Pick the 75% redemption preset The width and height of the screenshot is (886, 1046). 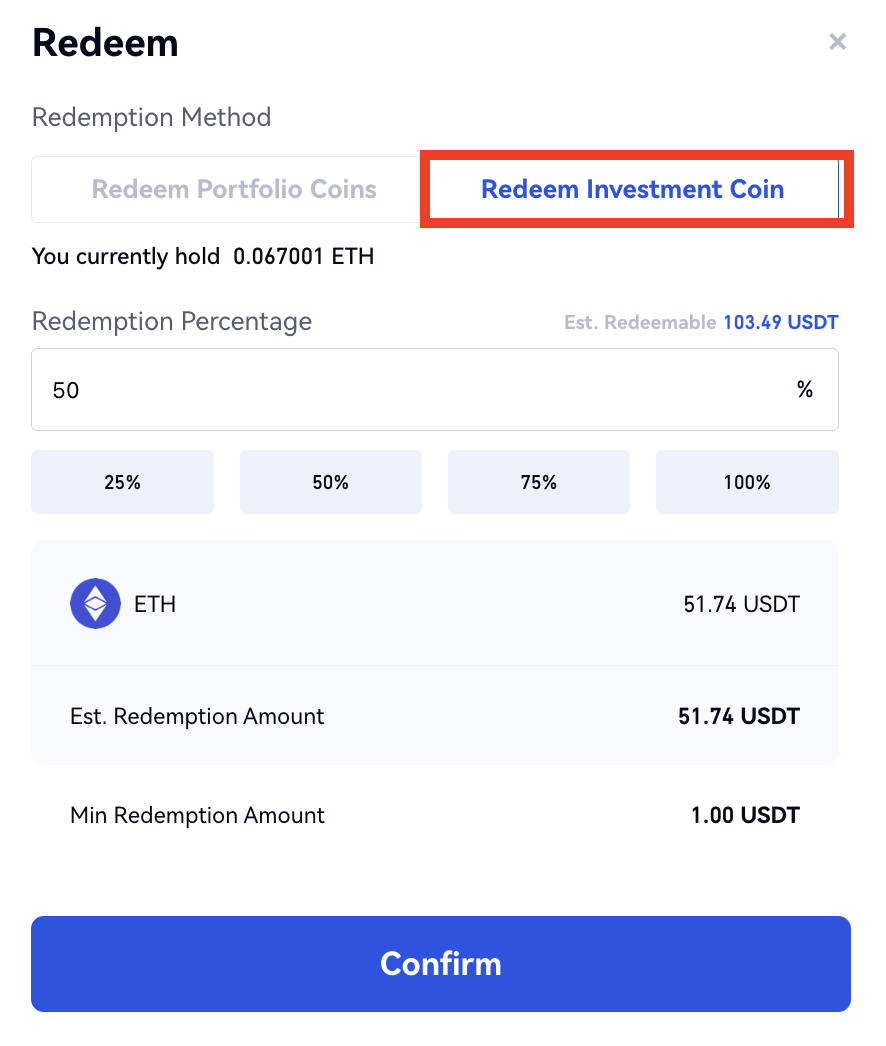538,482
